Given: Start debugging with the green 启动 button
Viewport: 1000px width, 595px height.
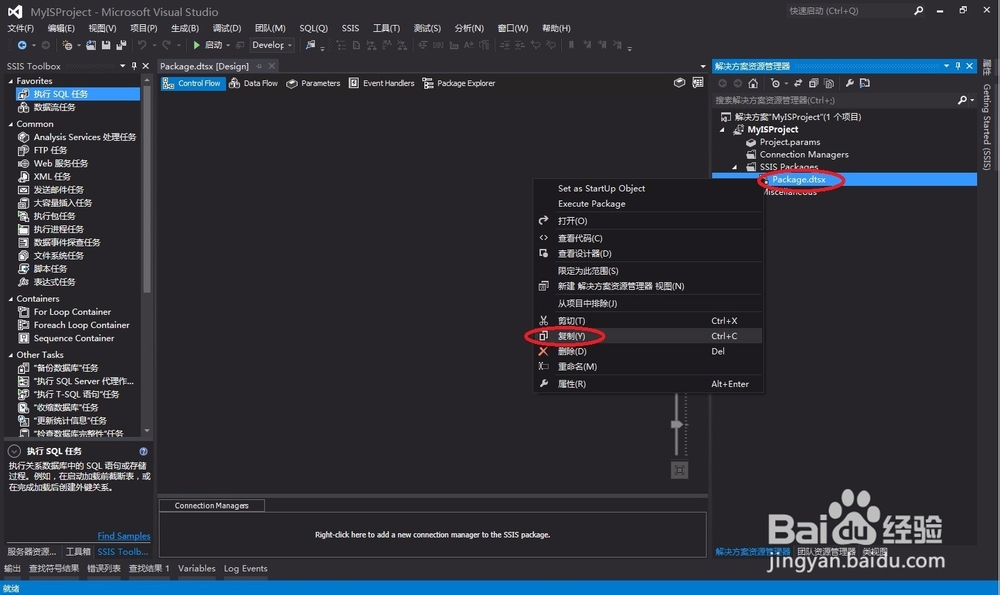Looking at the screenshot, I should tap(207, 45).
